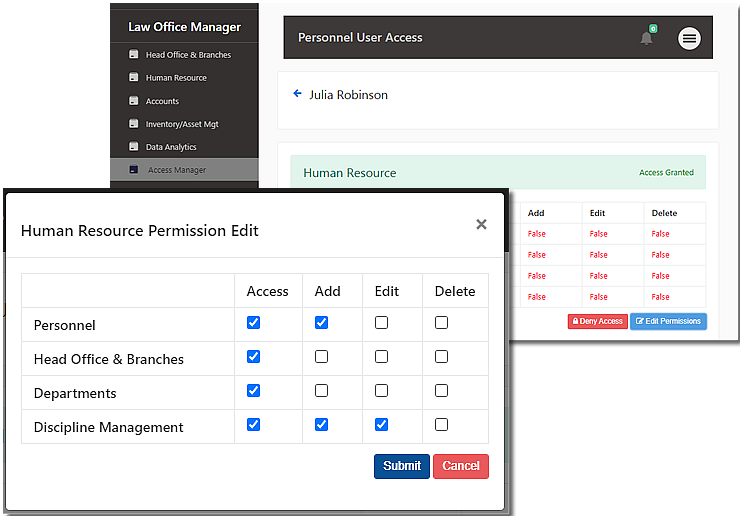This screenshot has width=740, height=516.
Task: Click the Accounts sidebar icon
Action: coord(133,101)
